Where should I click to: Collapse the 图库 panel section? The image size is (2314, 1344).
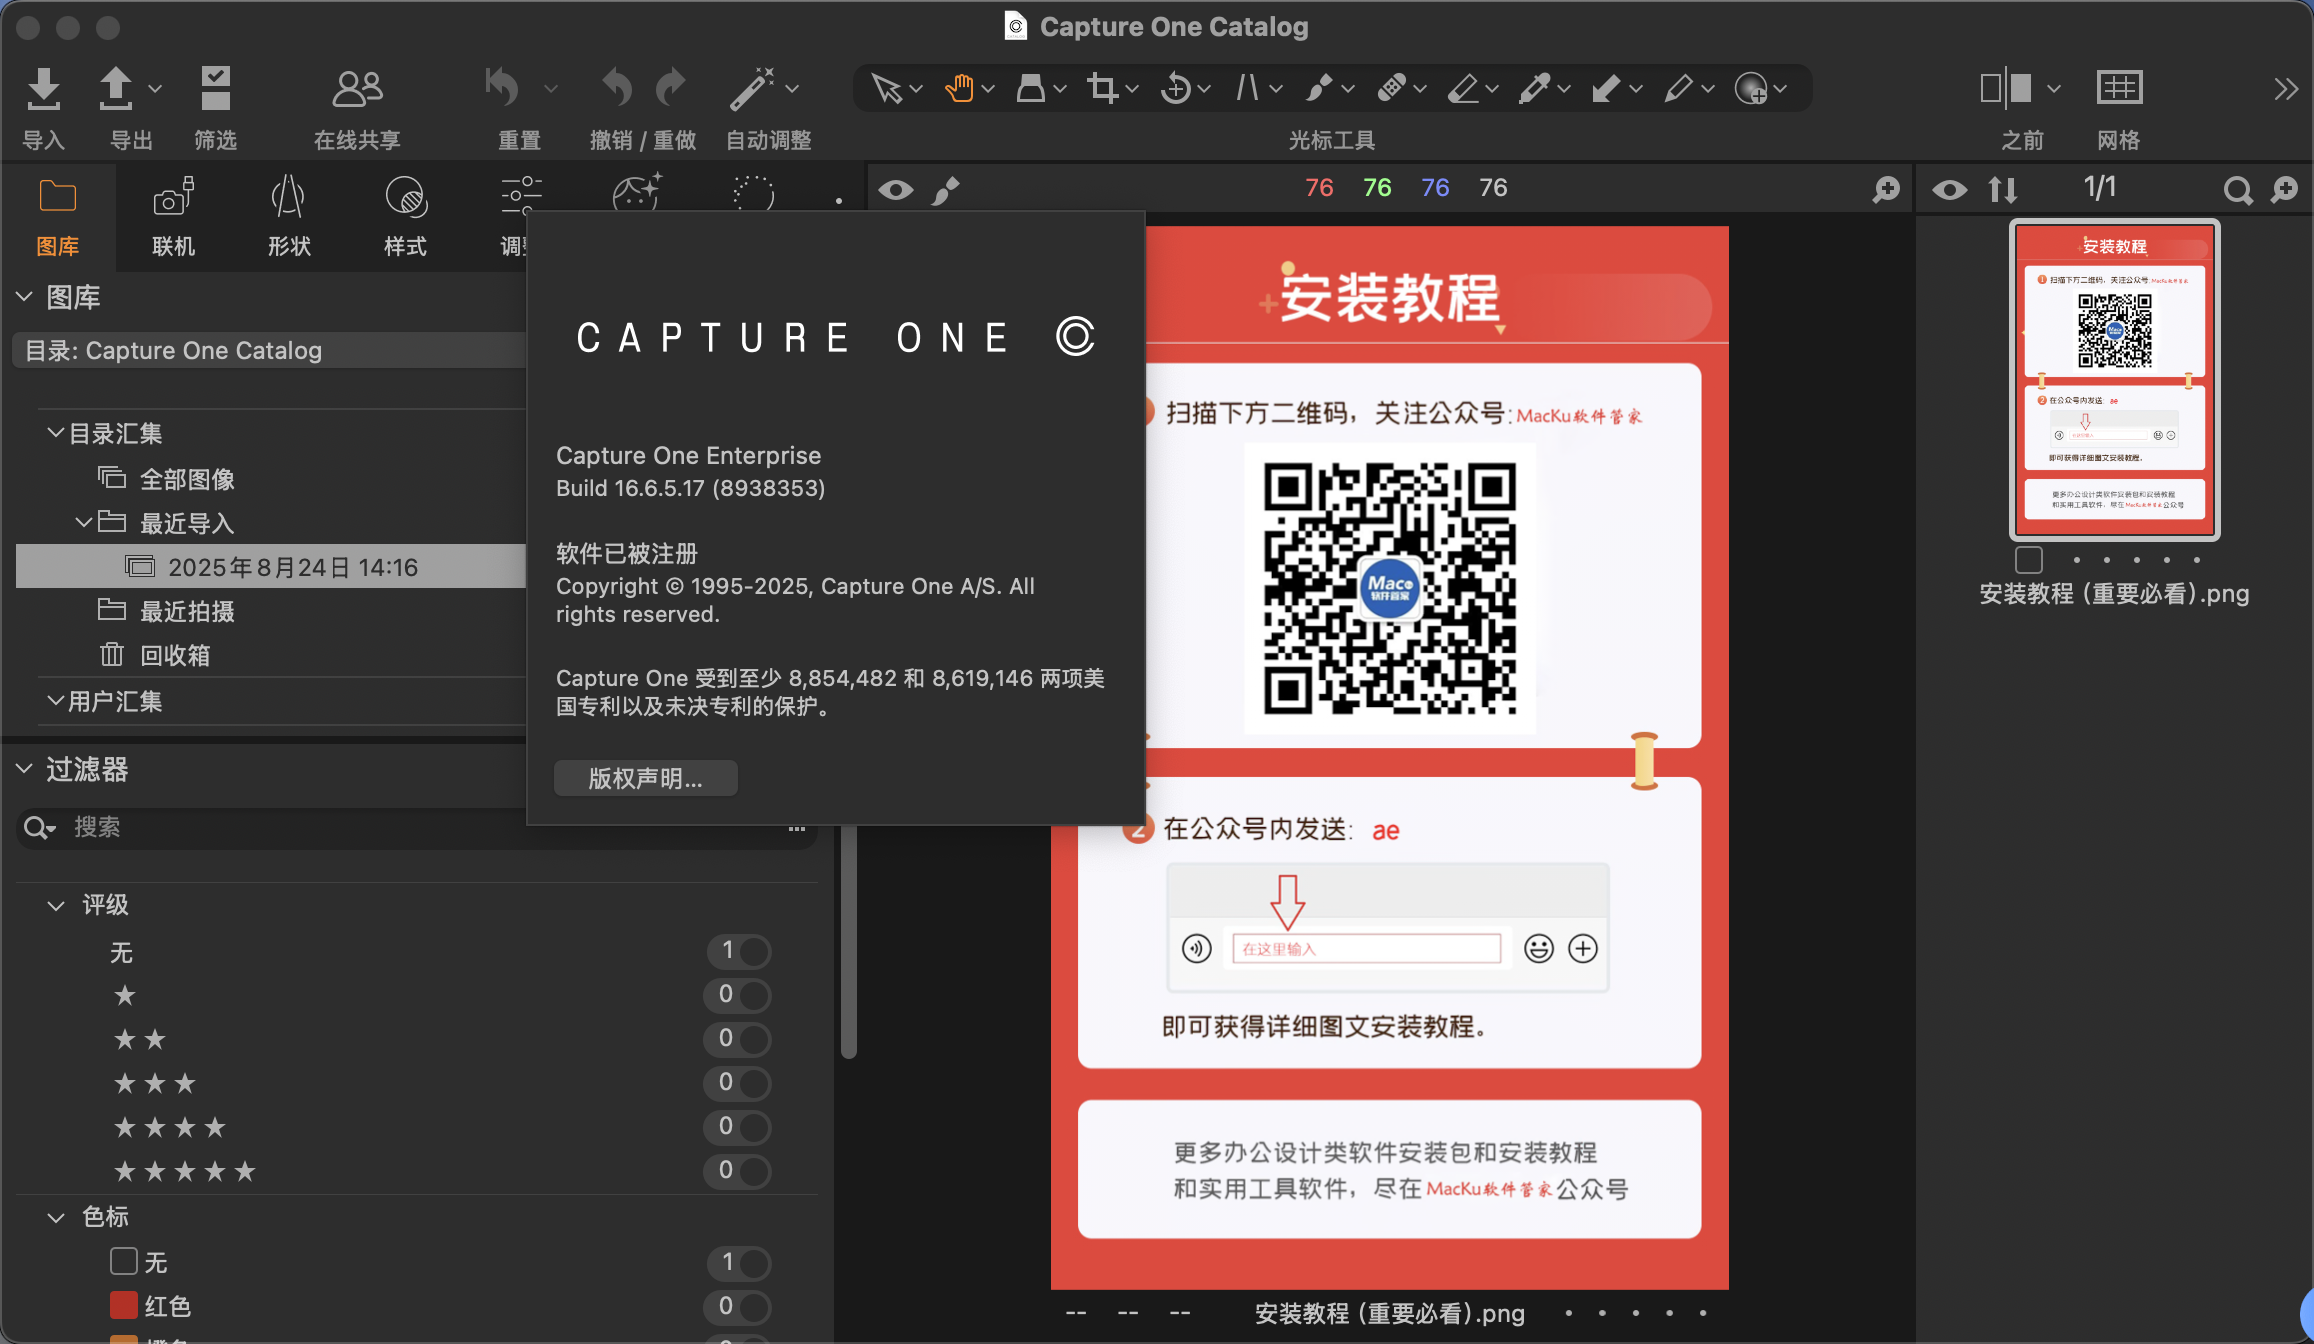[x=25, y=297]
